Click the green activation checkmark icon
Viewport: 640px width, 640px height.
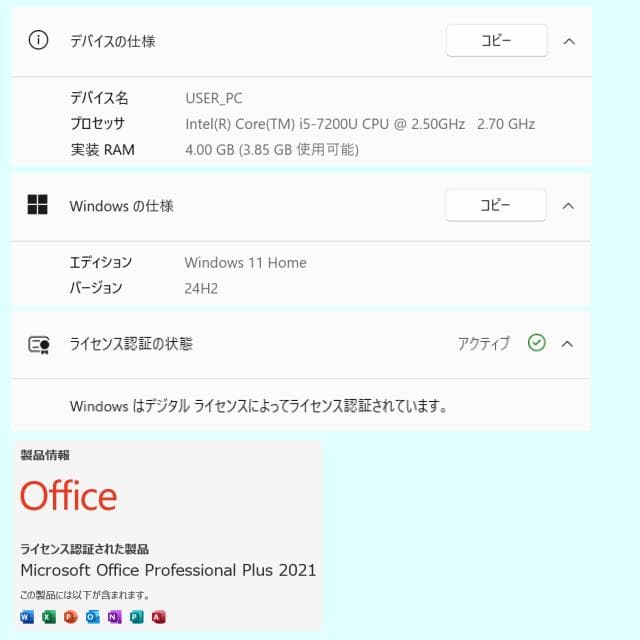point(536,342)
